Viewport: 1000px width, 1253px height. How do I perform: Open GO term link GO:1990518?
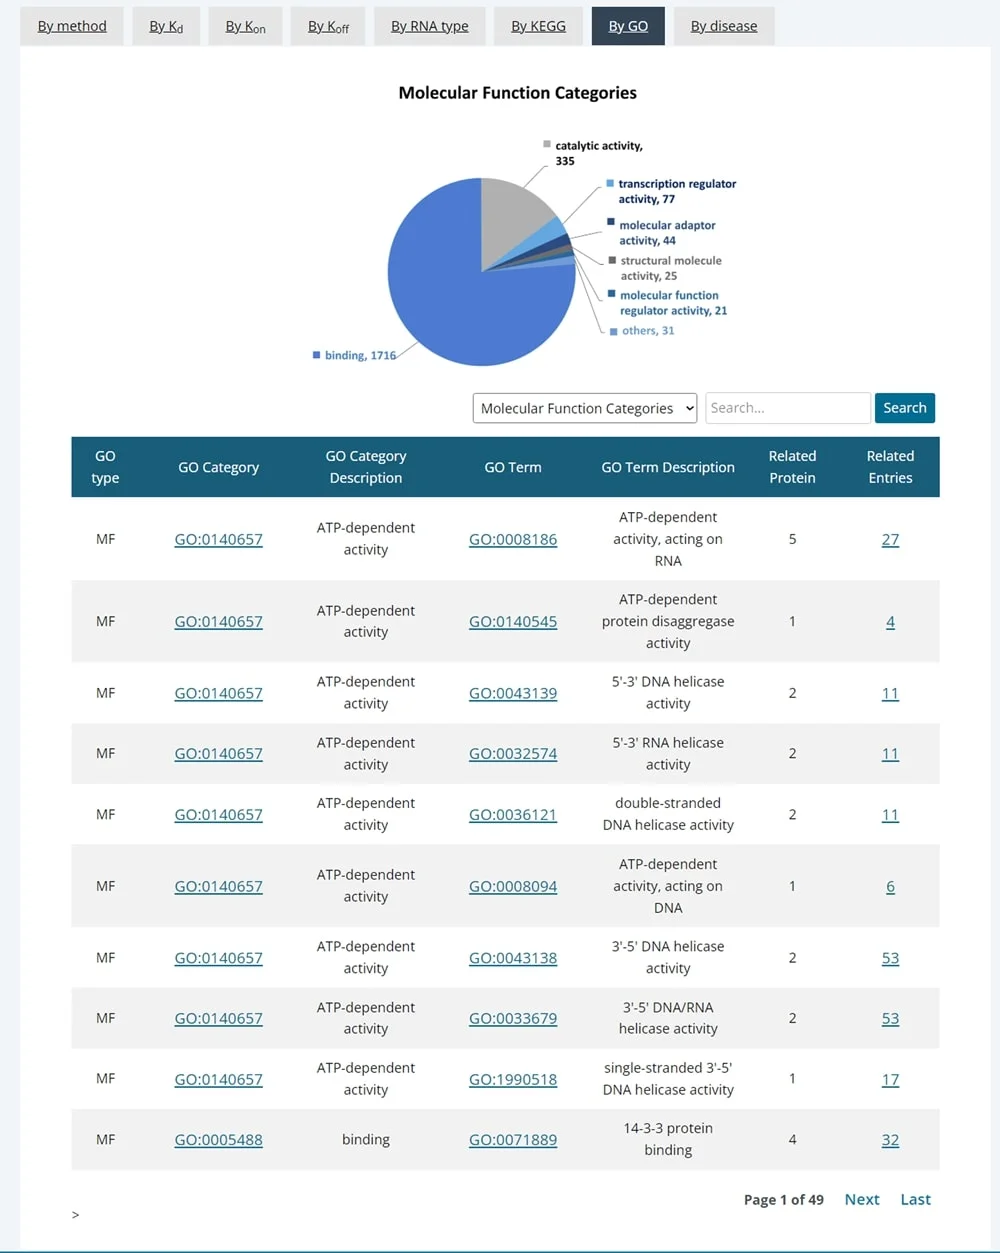point(513,1079)
